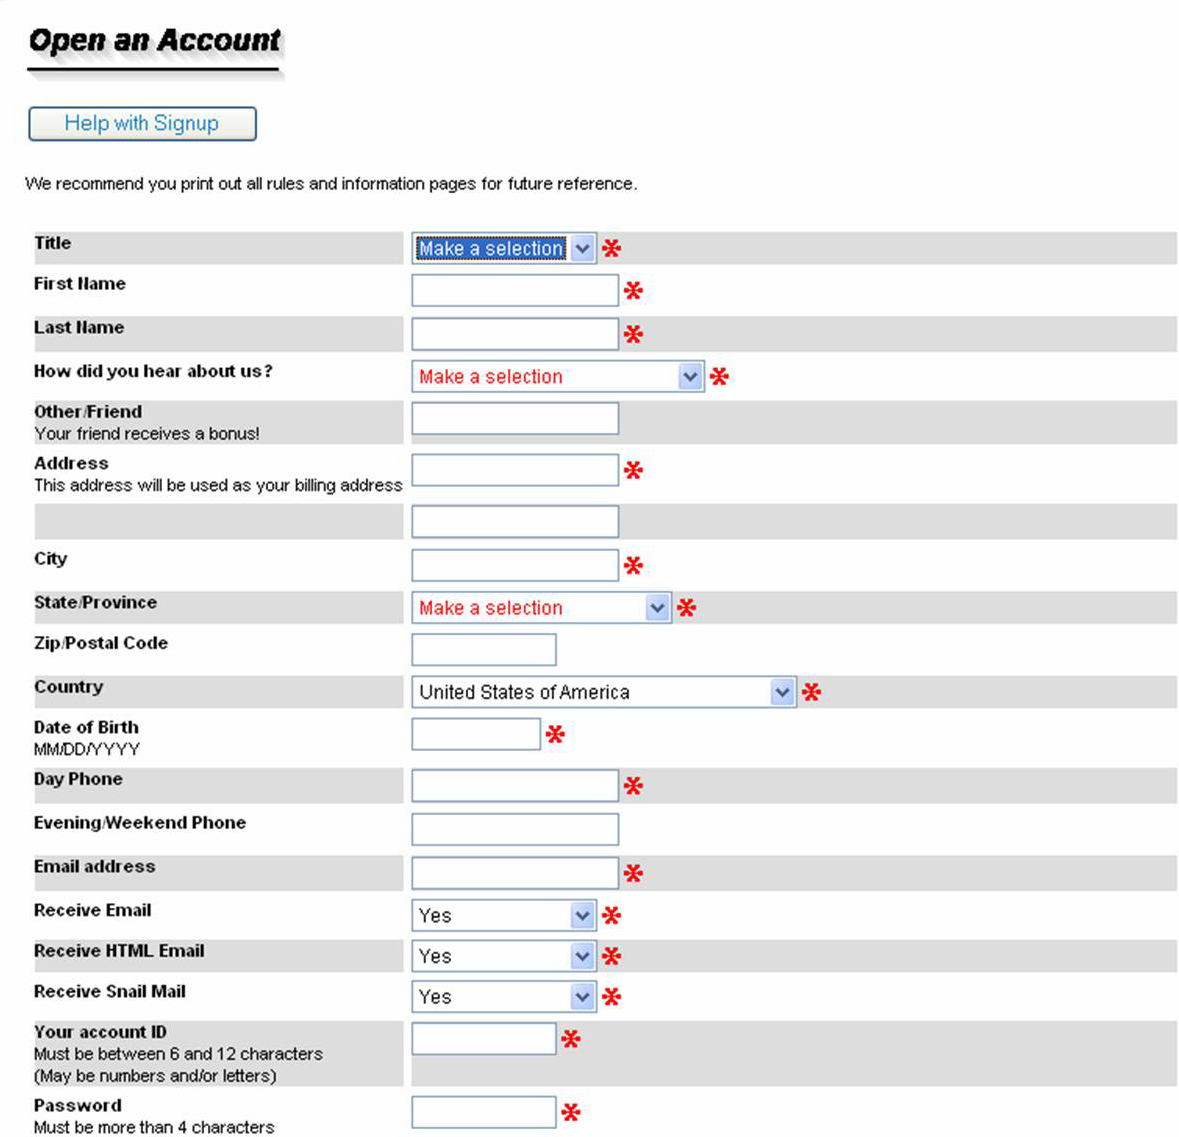Open the Title dropdown

503,248
